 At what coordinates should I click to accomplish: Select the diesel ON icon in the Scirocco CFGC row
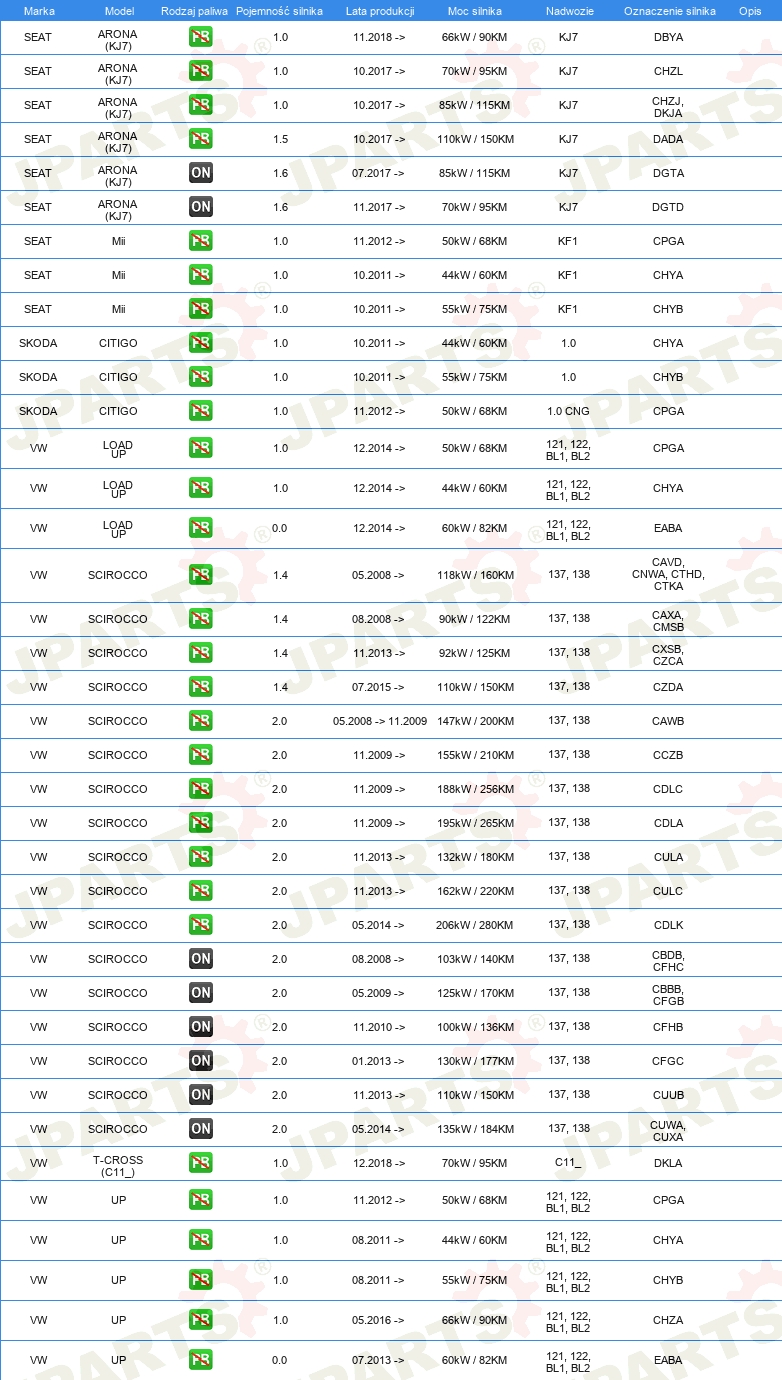point(201,1061)
